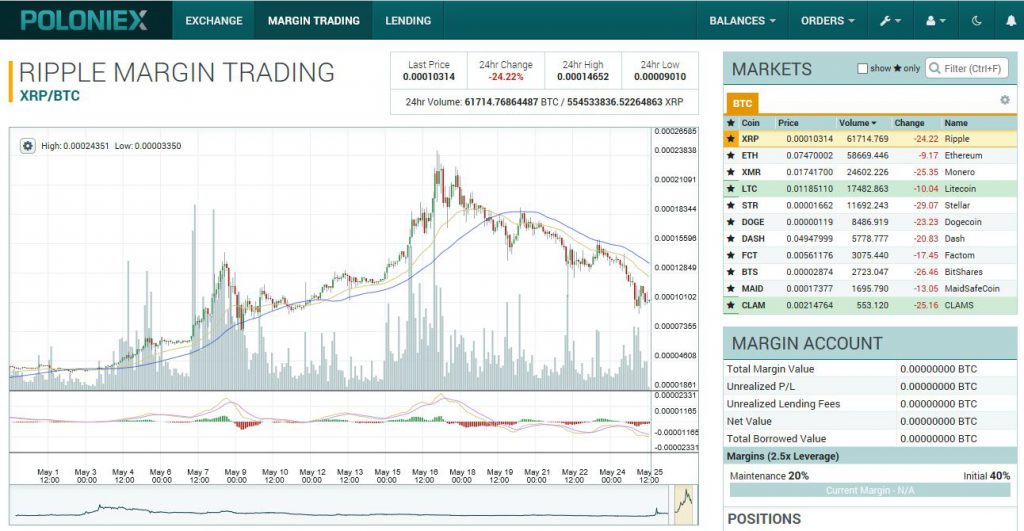
Task: Click the Total Margin Value row
Action: (x=870, y=369)
